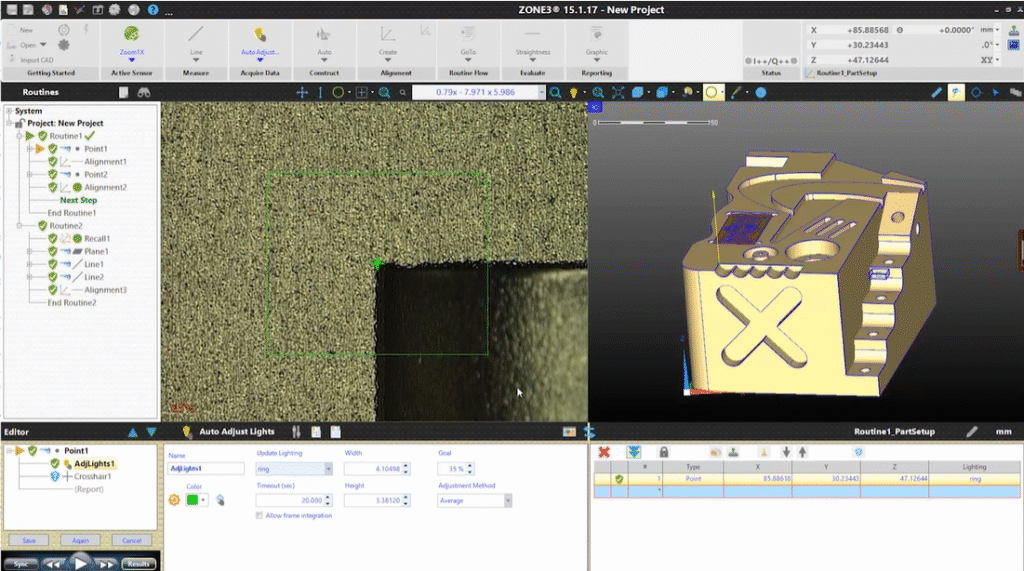Screen dimensions: 1024x571
Task: Click the Line measure tool icon
Action: coord(196,35)
